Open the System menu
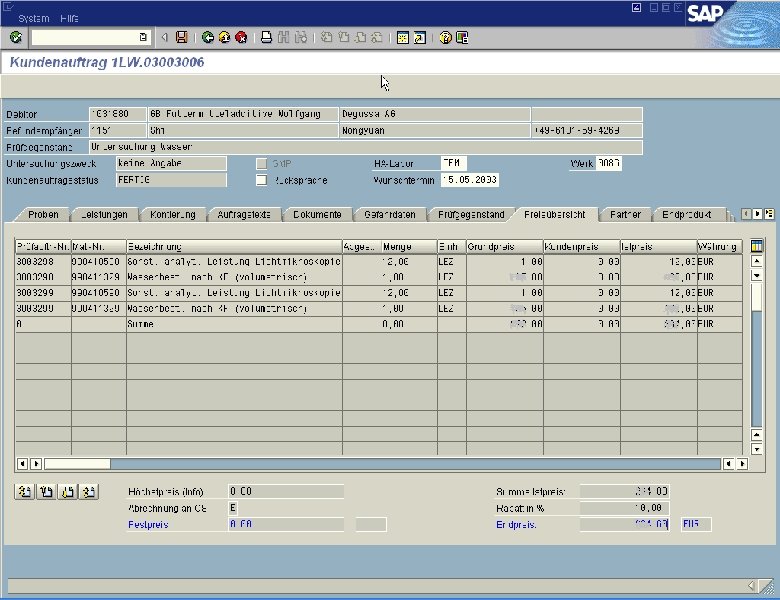This screenshot has height=600, width=780. click(34, 18)
